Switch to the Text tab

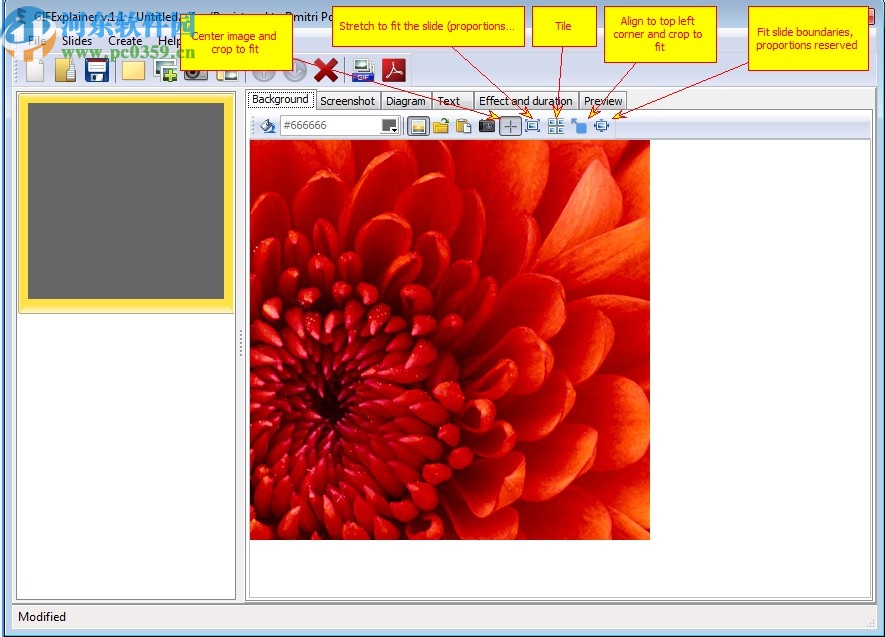tap(449, 100)
